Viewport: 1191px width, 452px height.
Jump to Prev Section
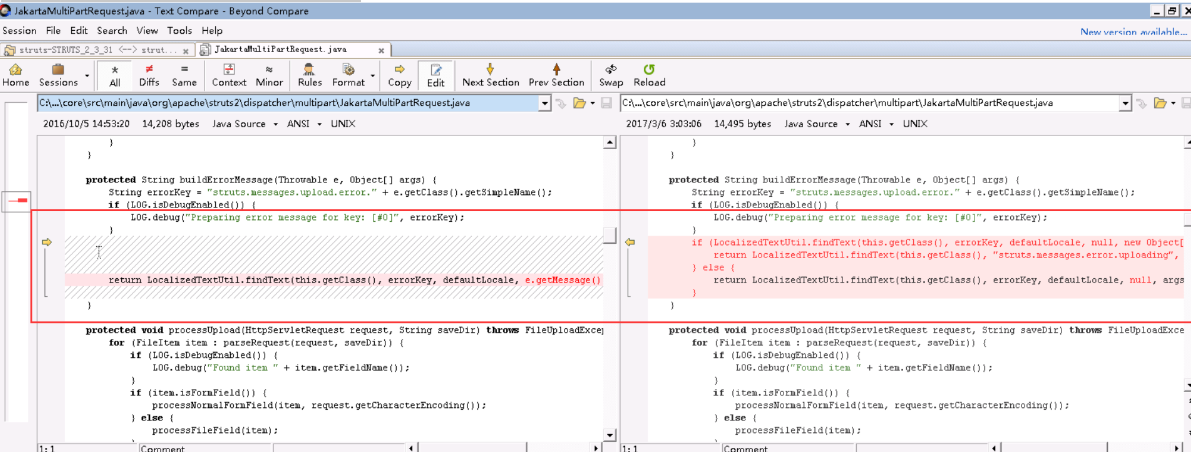tap(556, 75)
